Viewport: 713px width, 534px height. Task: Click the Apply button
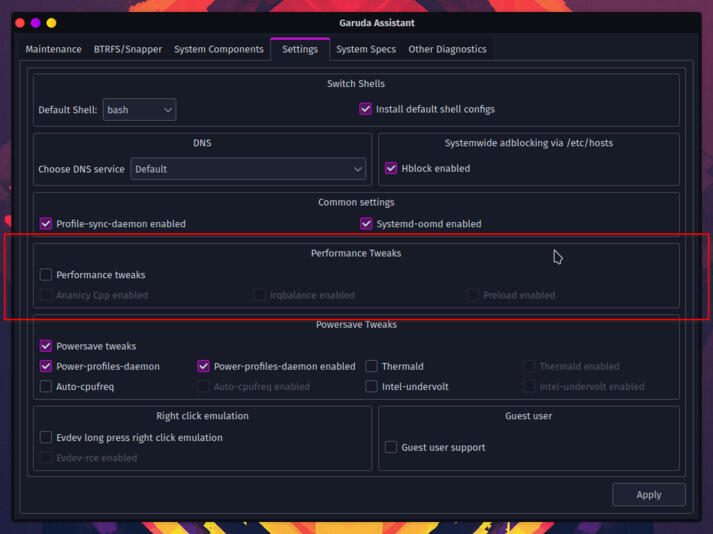649,494
